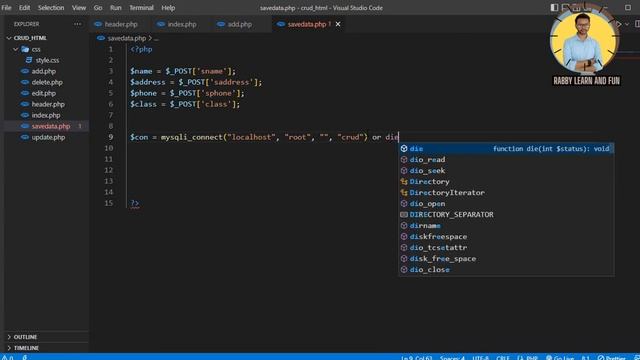This screenshot has width=640, height=360.
Task: Open the Selection menu
Action: pyautogui.click(x=51, y=8)
